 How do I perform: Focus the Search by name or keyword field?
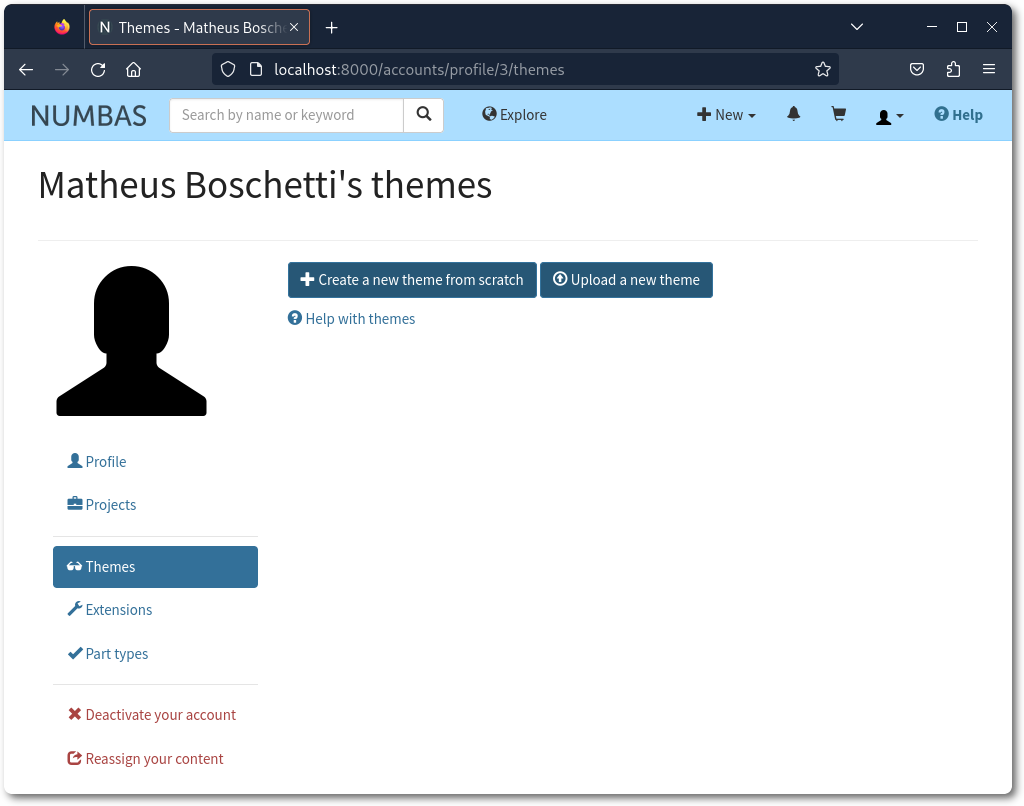286,115
